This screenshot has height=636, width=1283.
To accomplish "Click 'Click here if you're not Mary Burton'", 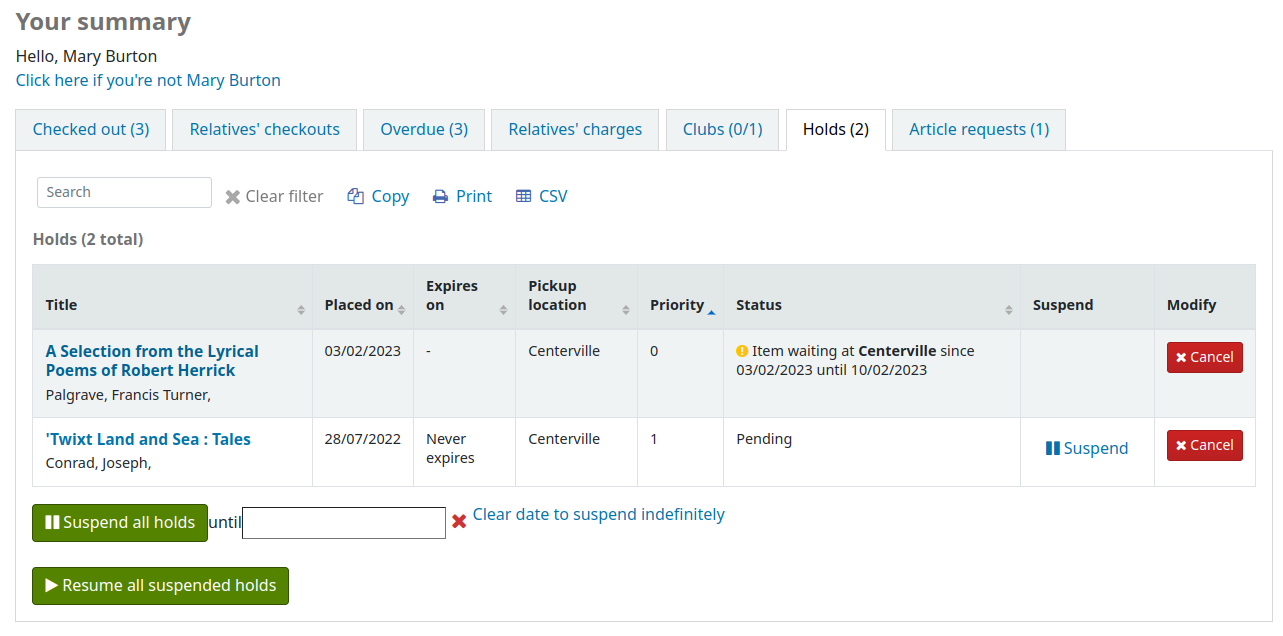I will coord(148,80).
